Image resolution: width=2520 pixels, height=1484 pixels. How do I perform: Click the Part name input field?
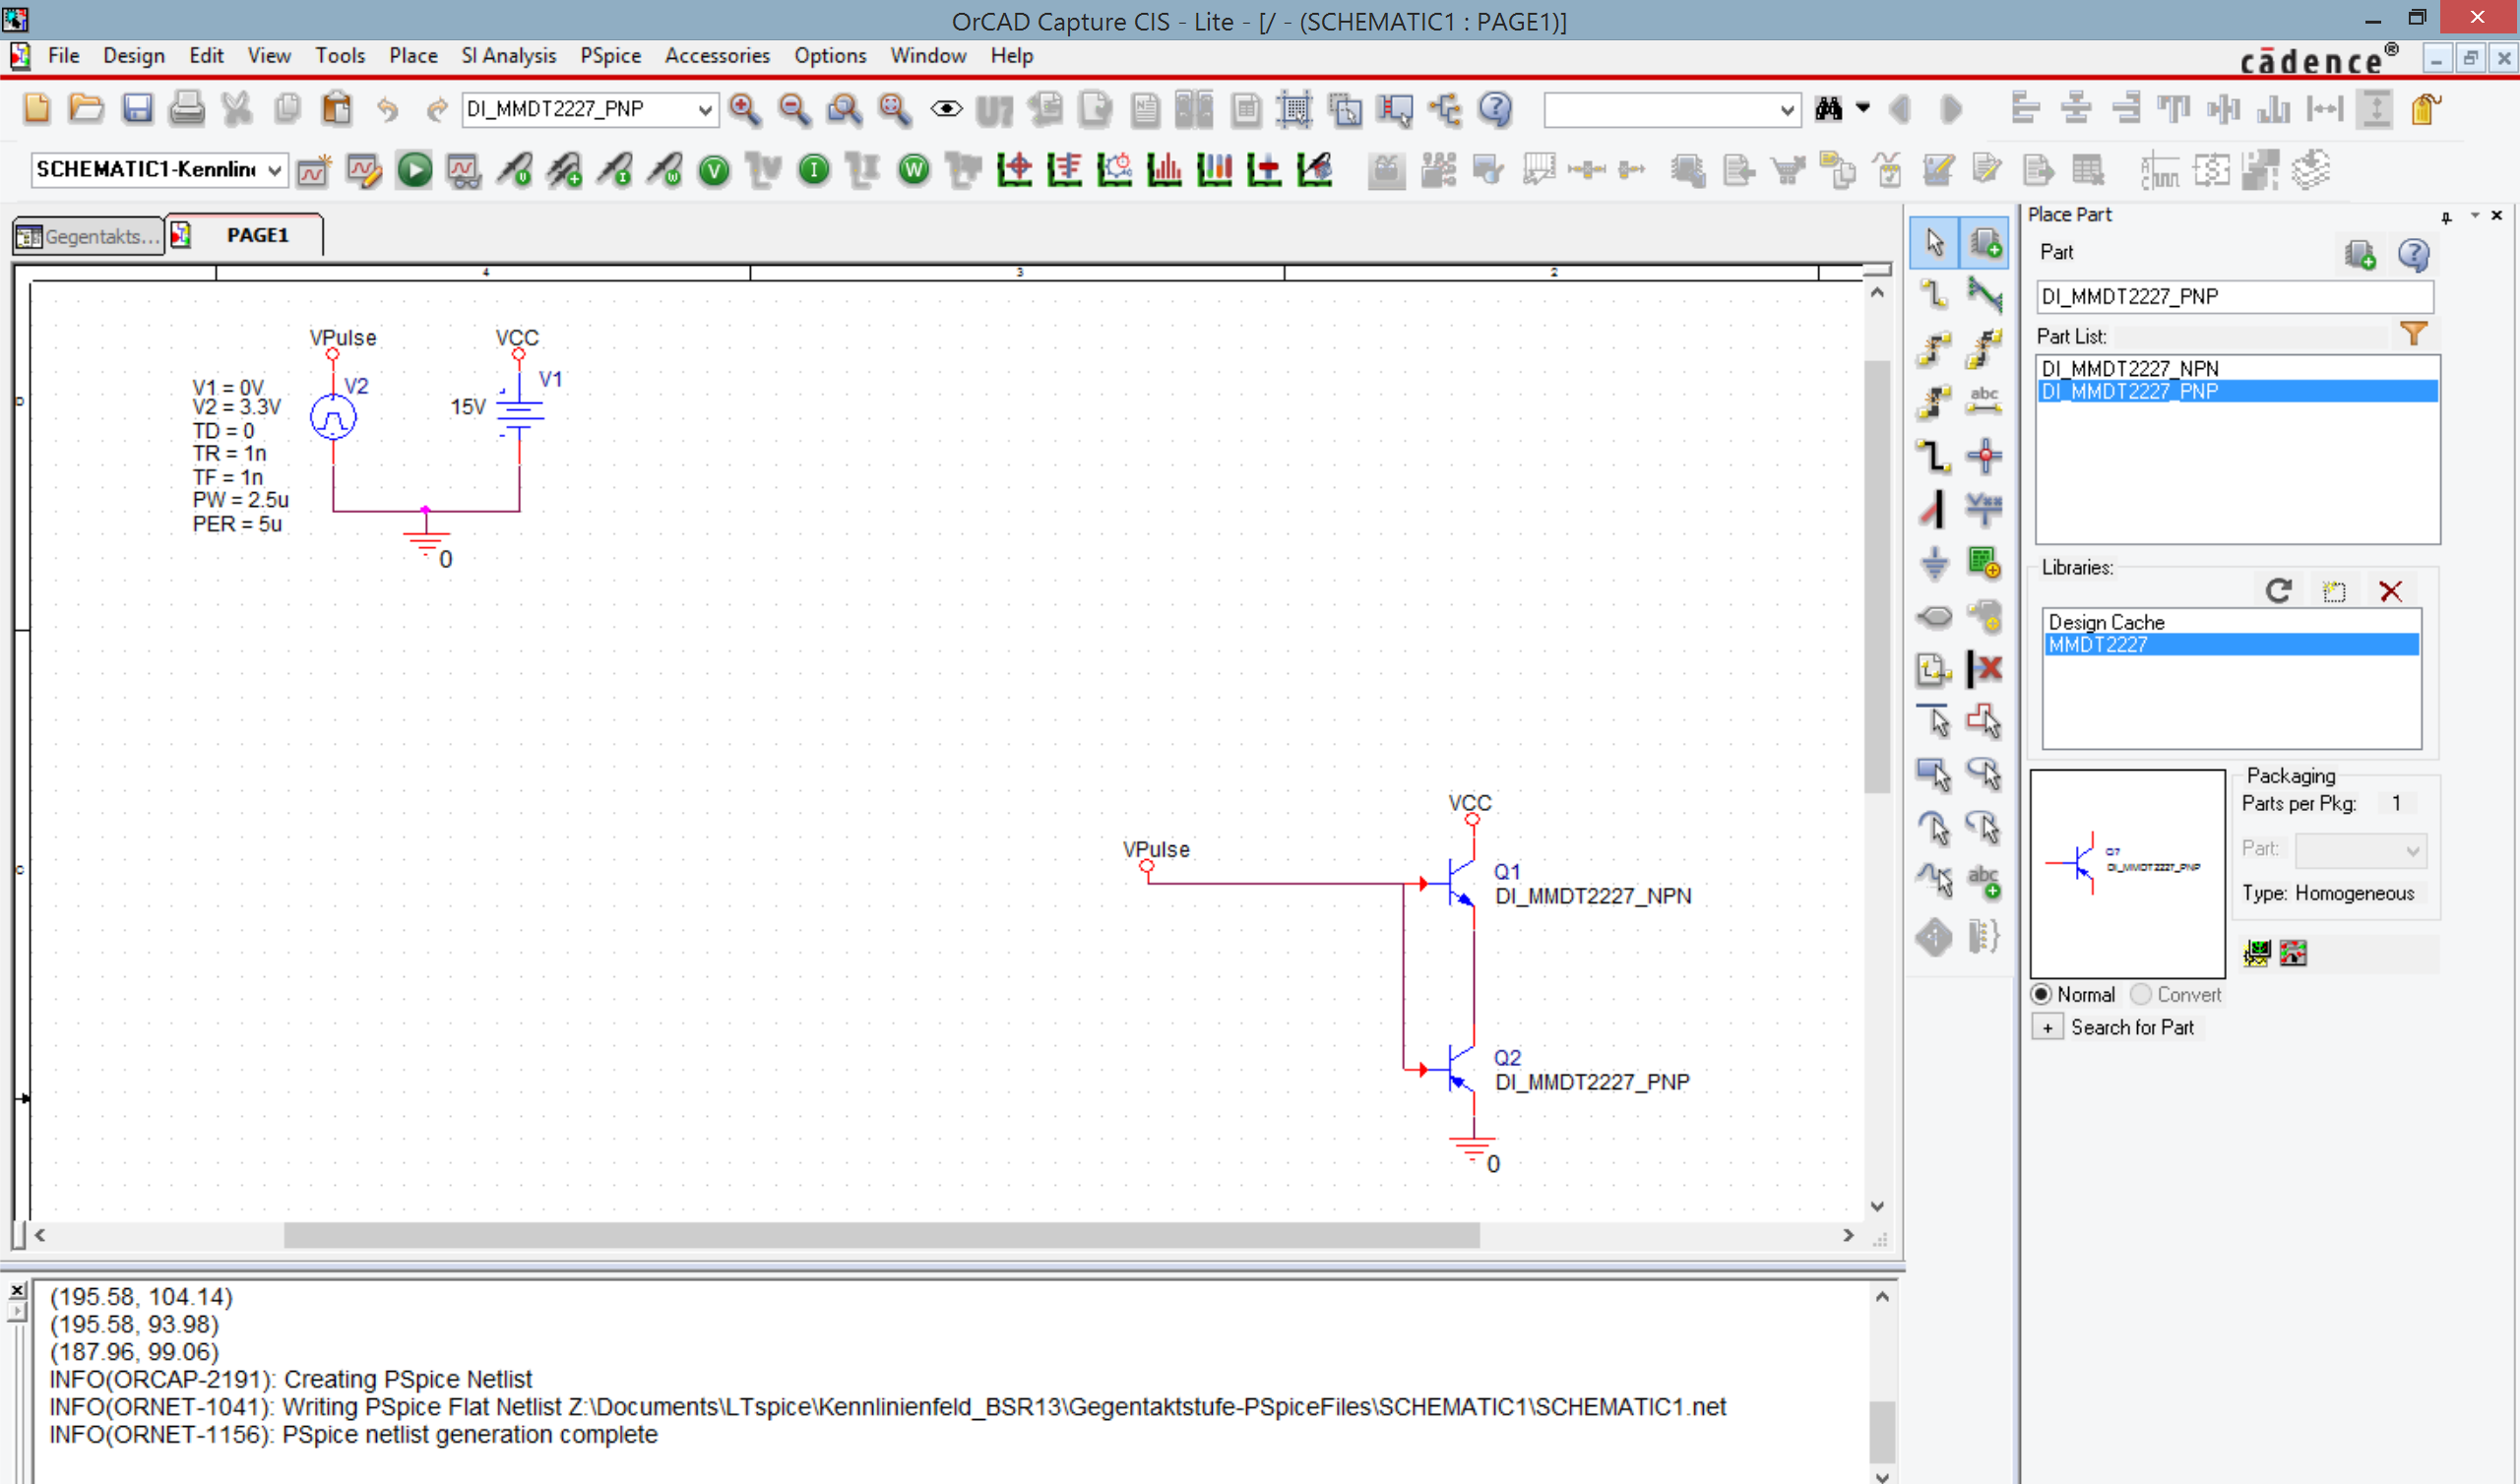(2234, 296)
